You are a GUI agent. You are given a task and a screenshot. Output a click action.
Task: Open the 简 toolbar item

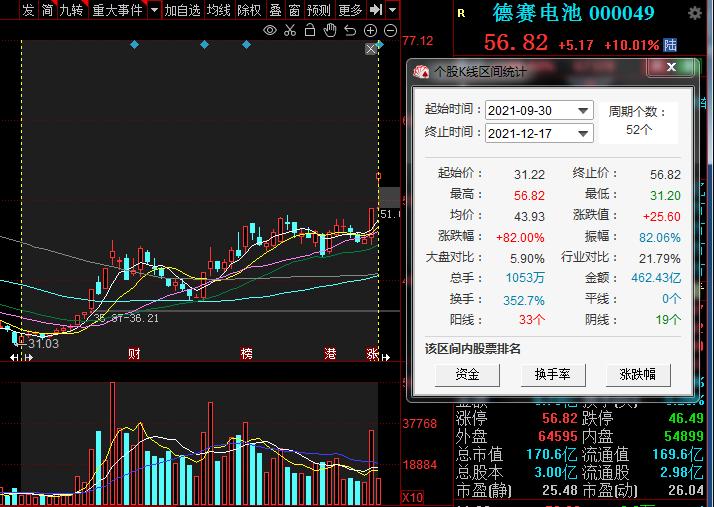47,10
